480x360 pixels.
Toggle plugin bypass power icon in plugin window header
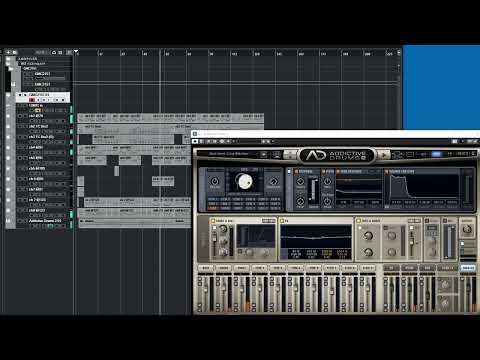(x=196, y=142)
